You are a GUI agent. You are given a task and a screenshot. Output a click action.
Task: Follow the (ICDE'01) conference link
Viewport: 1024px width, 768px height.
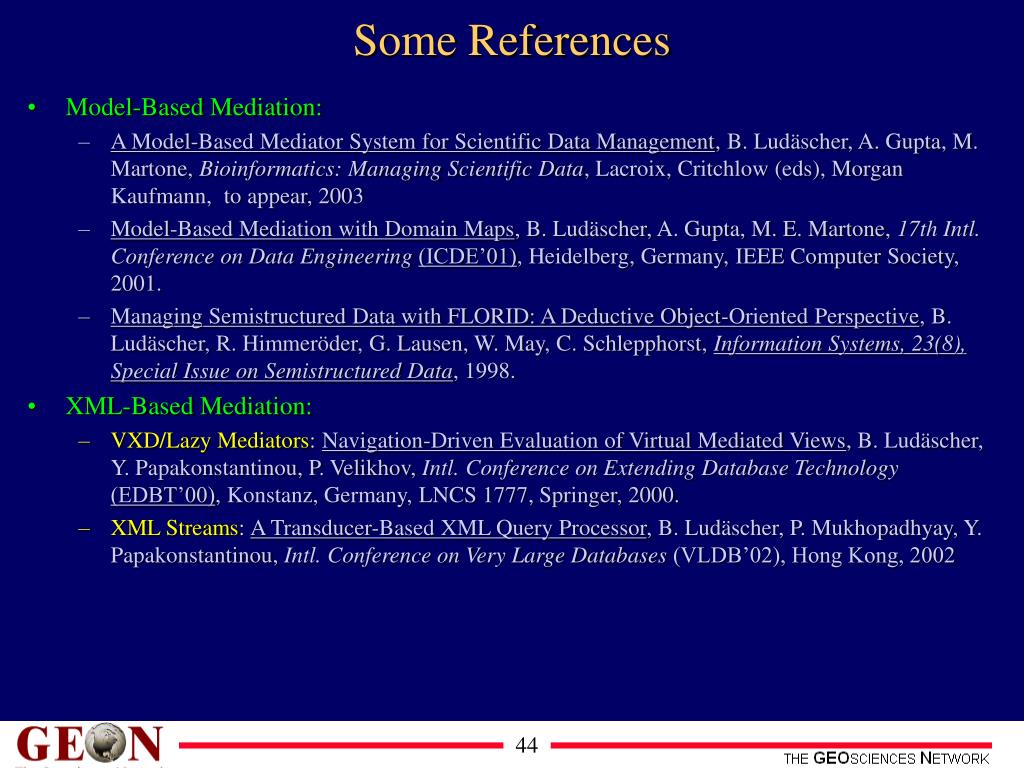pos(468,257)
